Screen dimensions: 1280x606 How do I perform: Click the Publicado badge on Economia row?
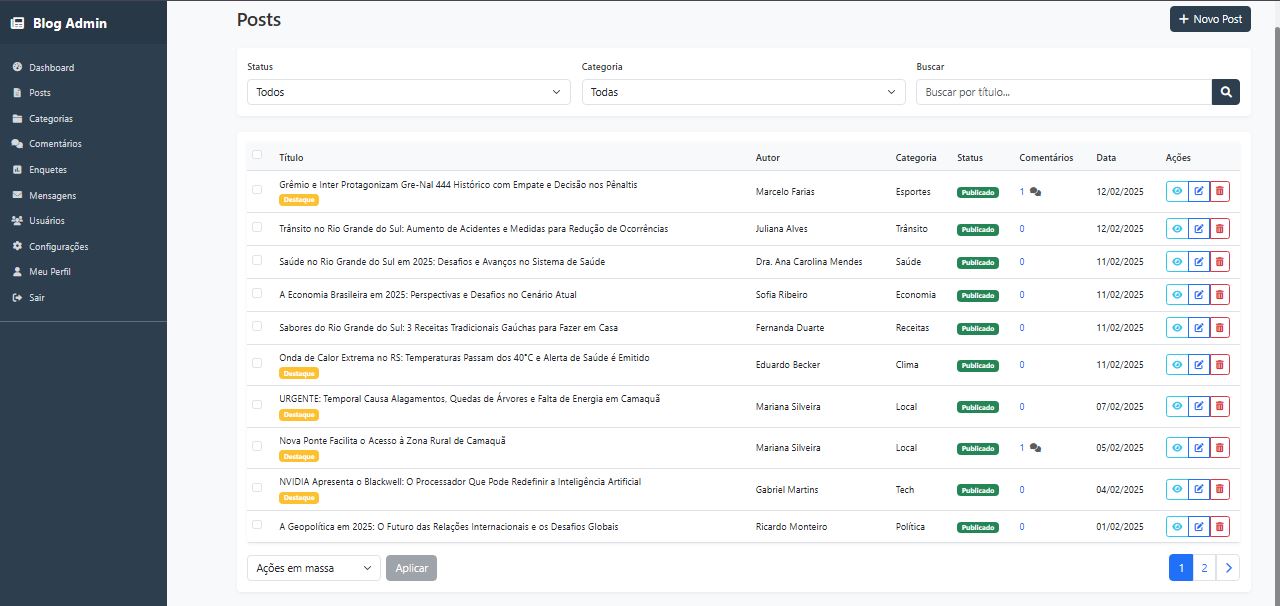click(x=977, y=296)
